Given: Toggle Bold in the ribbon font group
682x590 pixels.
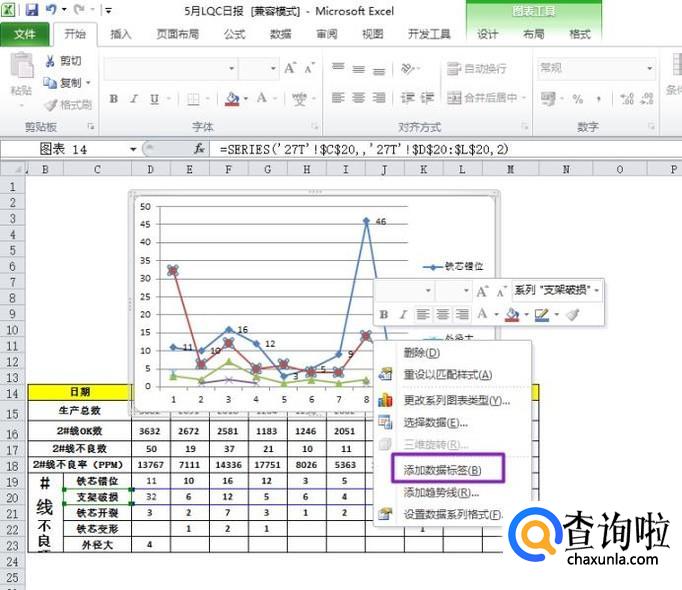Looking at the screenshot, I should 114,99.
